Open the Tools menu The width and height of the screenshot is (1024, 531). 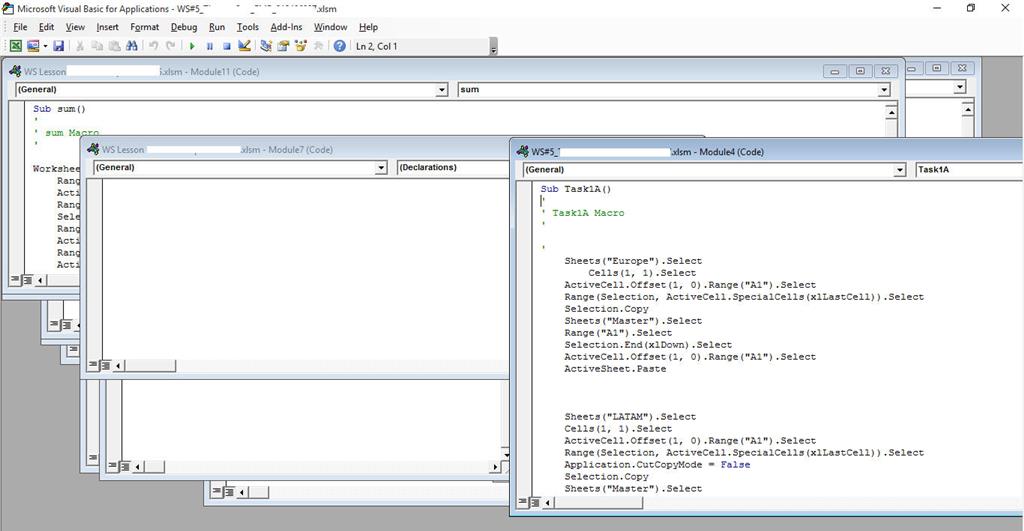(248, 27)
